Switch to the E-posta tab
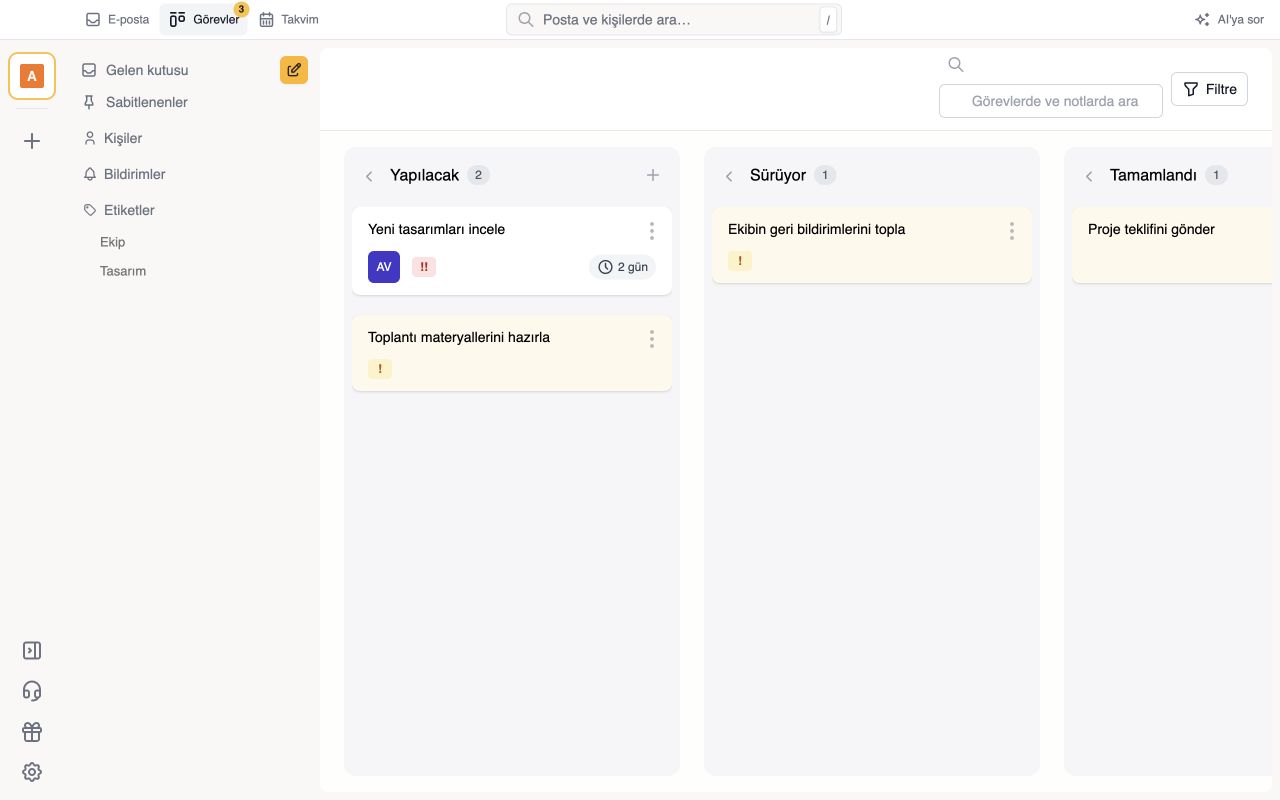This screenshot has height=800, width=1280. pyautogui.click(x=118, y=19)
